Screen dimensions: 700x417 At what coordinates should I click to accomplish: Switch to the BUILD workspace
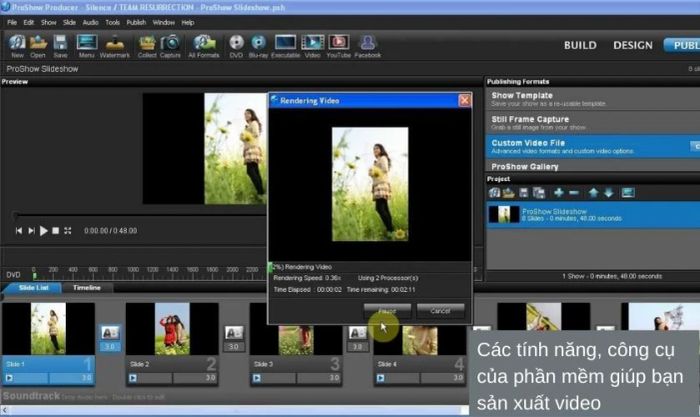pos(580,45)
